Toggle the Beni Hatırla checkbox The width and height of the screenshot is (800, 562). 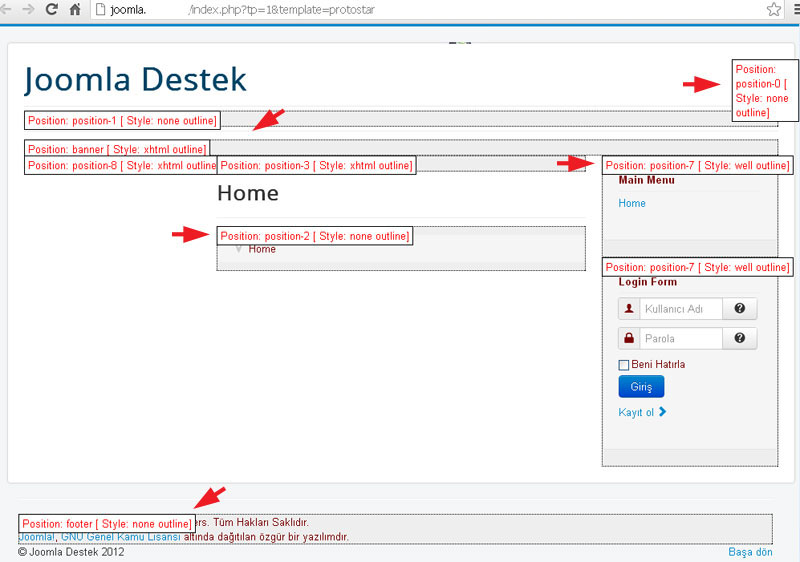point(623,365)
